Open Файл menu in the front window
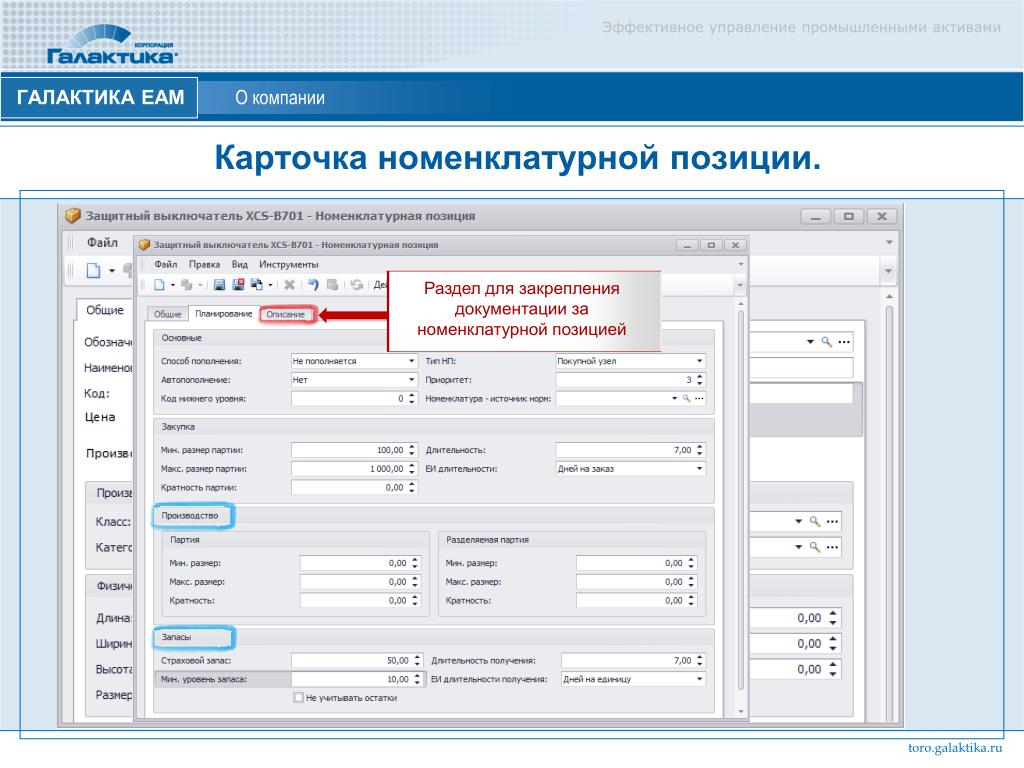This screenshot has width=1024, height=768. tap(166, 264)
